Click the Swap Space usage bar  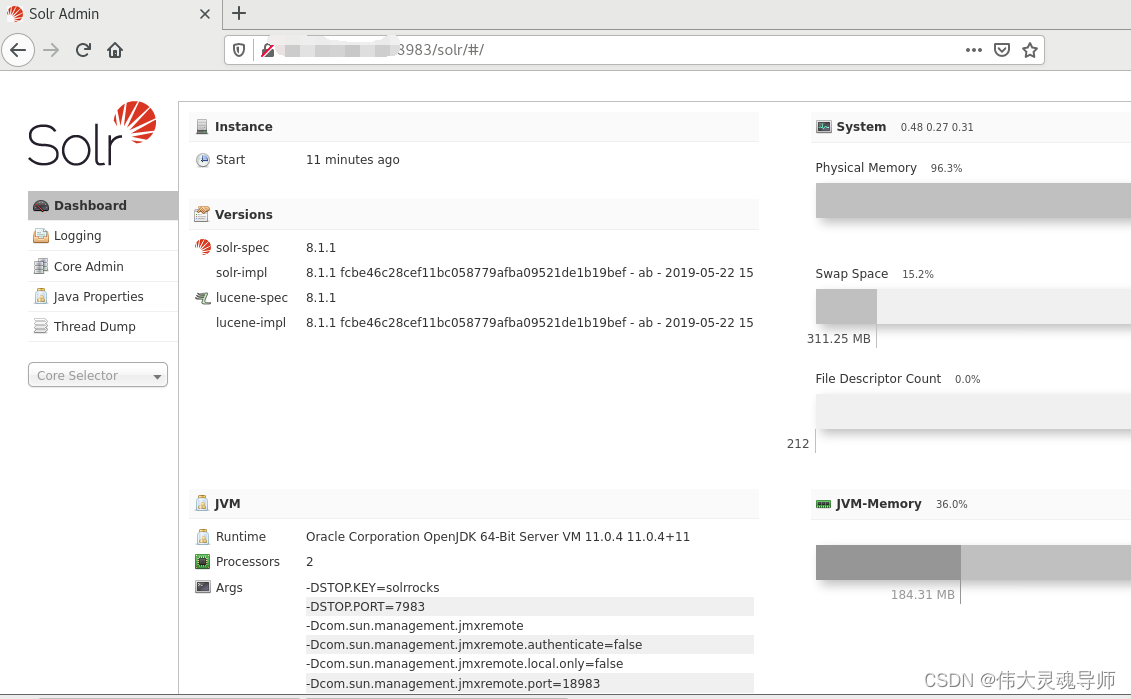[973, 307]
